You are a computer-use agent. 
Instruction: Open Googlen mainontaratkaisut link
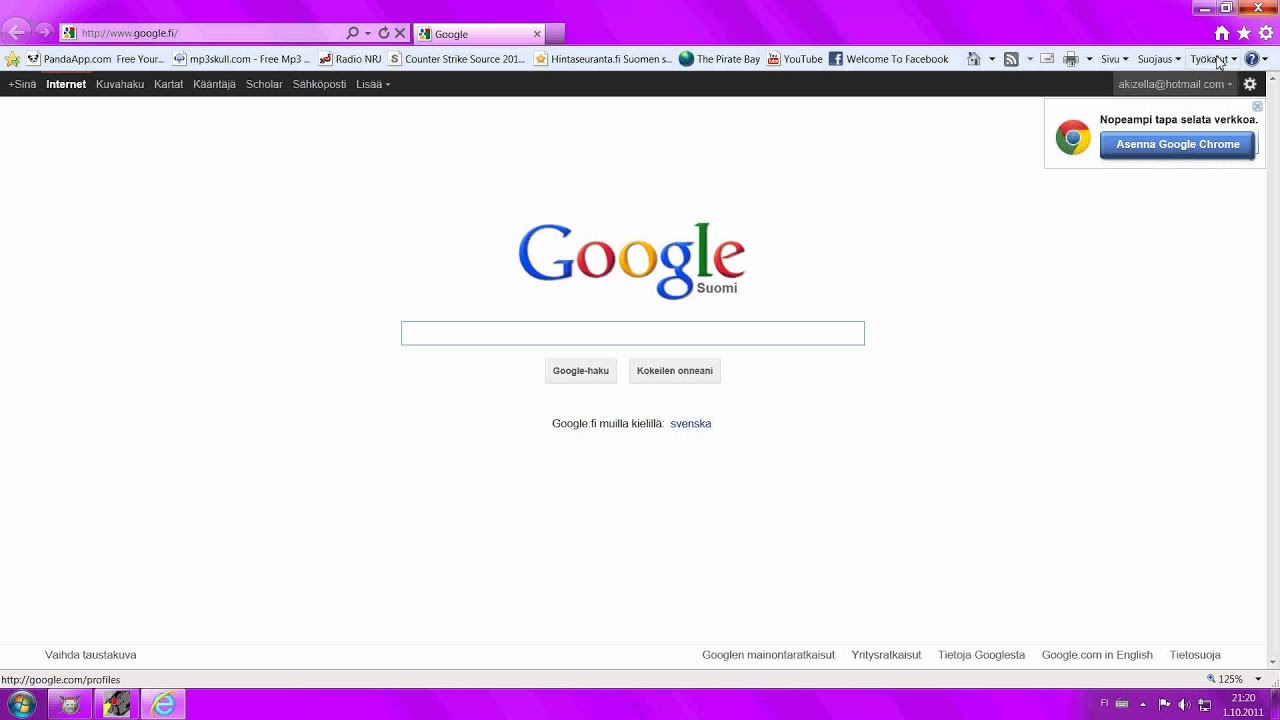point(768,655)
